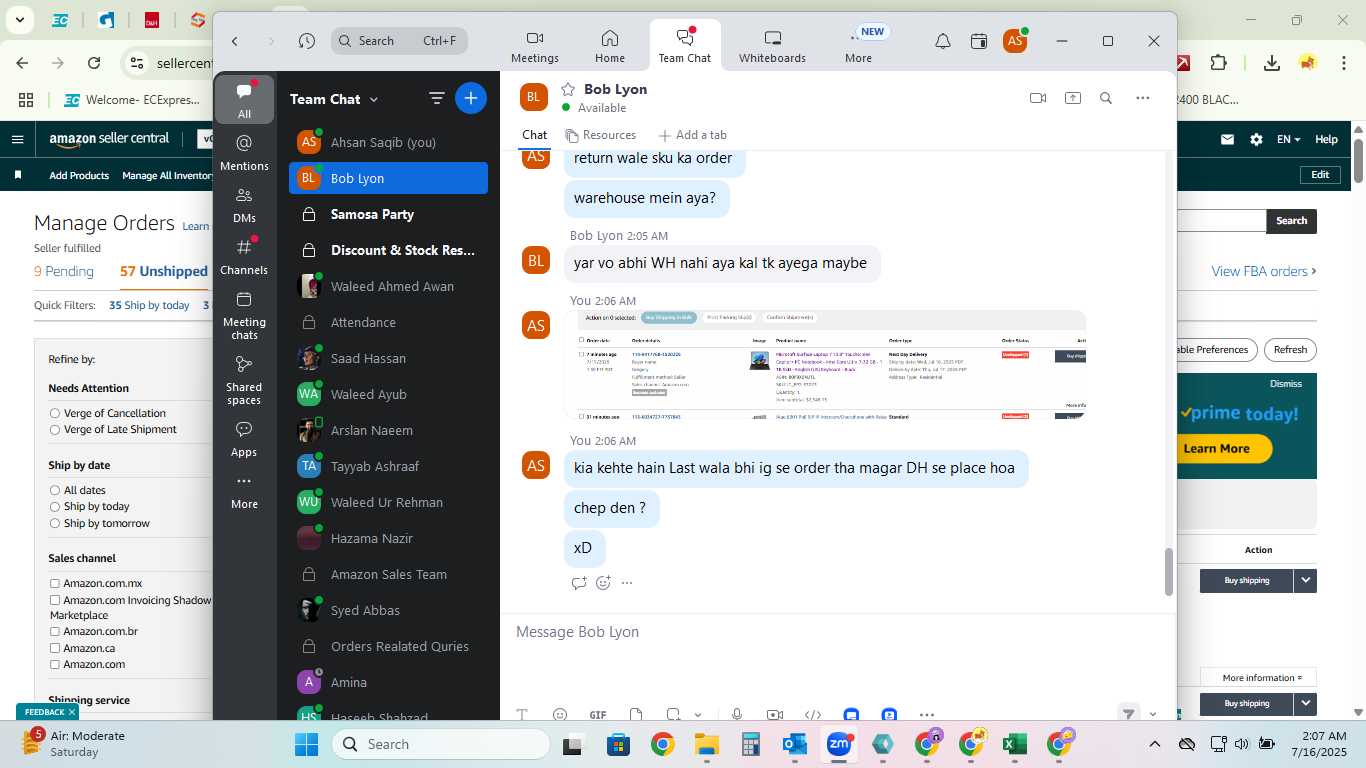Open emoji picker in composer
Image resolution: width=1366 pixels, height=768 pixels.
click(560, 715)
